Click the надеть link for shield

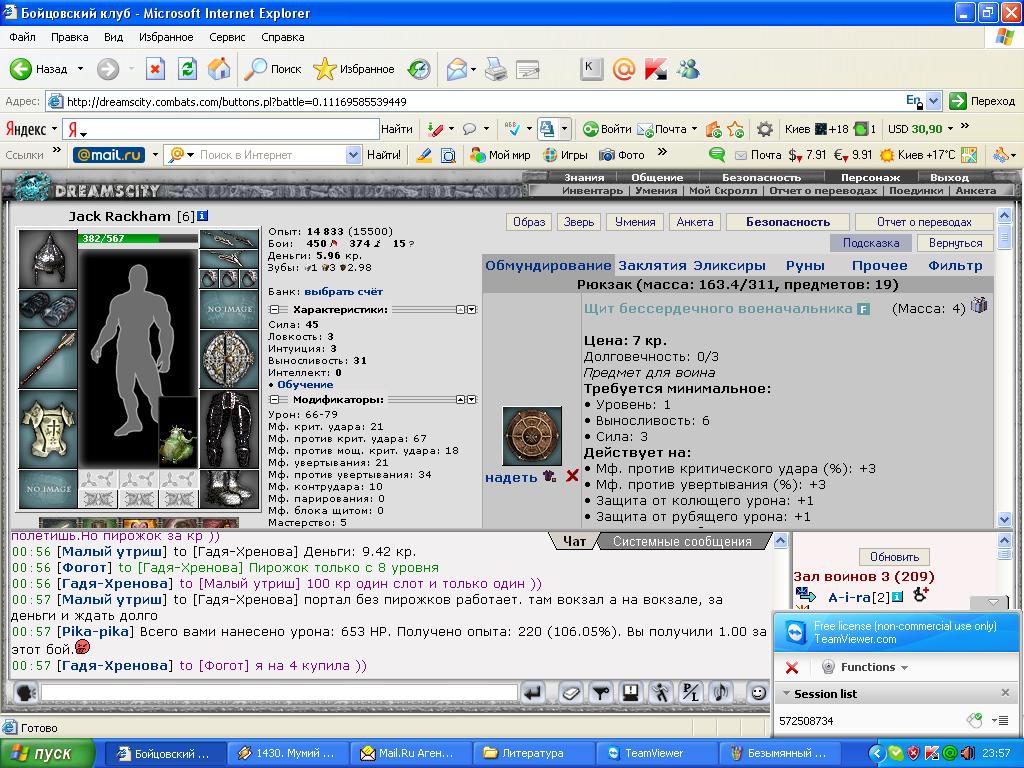511,477
